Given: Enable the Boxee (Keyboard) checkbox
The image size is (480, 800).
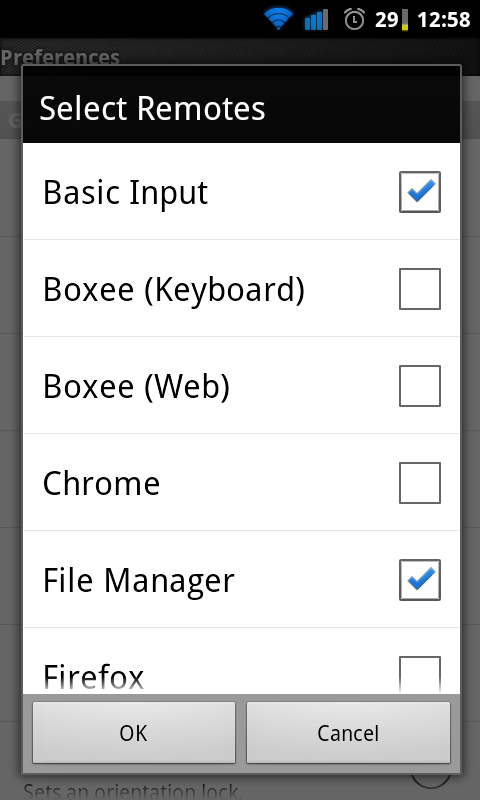Looking at the screenshot, I should pos(420,289).
